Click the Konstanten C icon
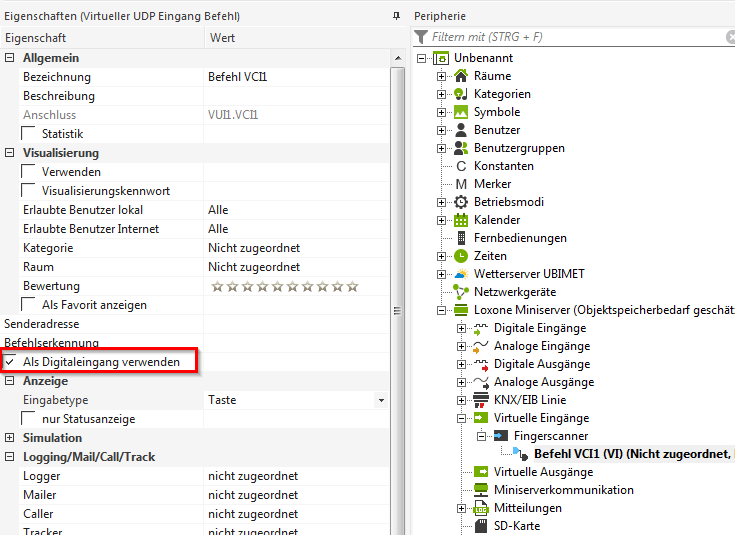The height and width of the screenshot is (535, 735). pyautogui.click(x=461, y=166)
